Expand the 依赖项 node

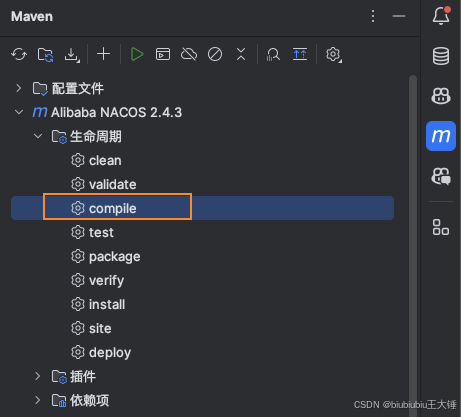pyautogui.click(x=38, y=400)
